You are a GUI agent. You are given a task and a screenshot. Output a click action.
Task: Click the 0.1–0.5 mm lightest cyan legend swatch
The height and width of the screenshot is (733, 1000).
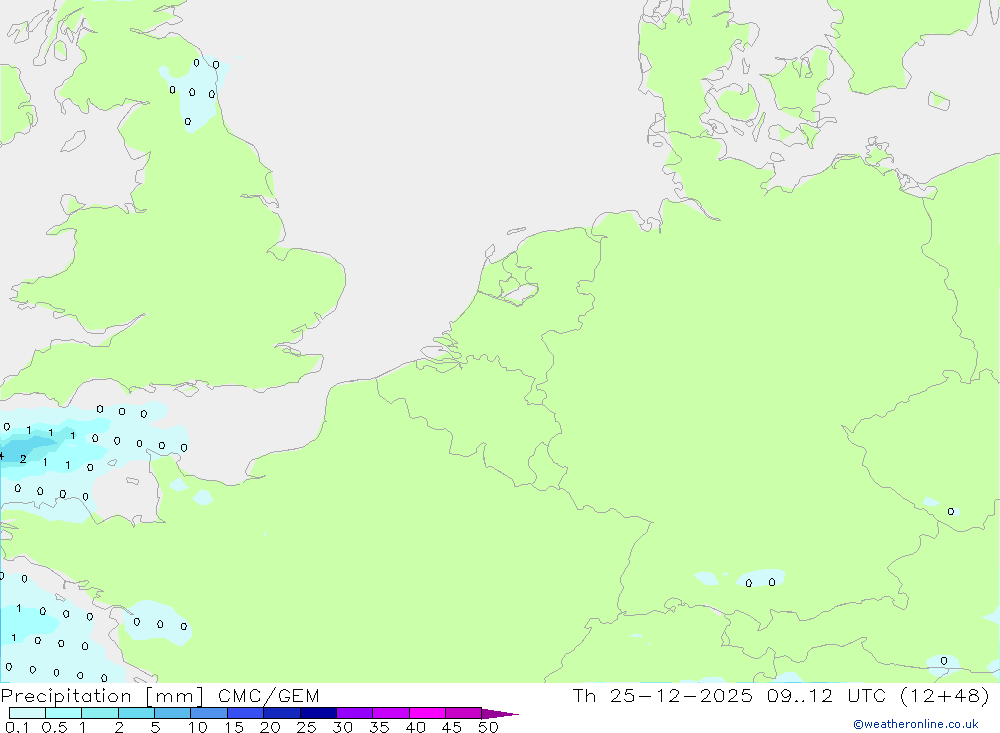pyautogui.click(x=27, y=713)
